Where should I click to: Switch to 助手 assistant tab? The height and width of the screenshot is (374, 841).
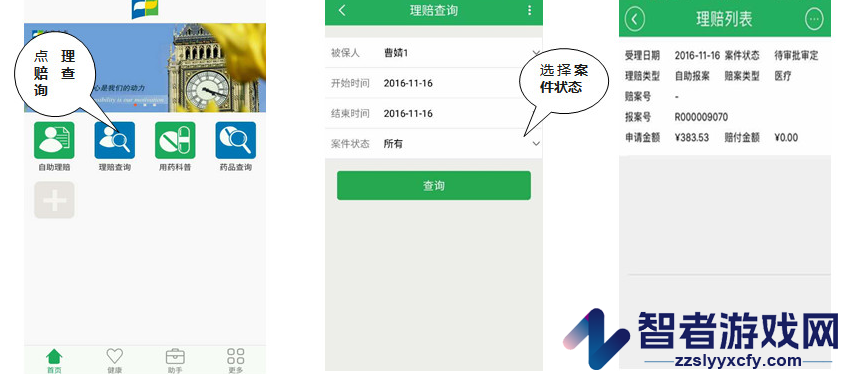click(175, 360)
